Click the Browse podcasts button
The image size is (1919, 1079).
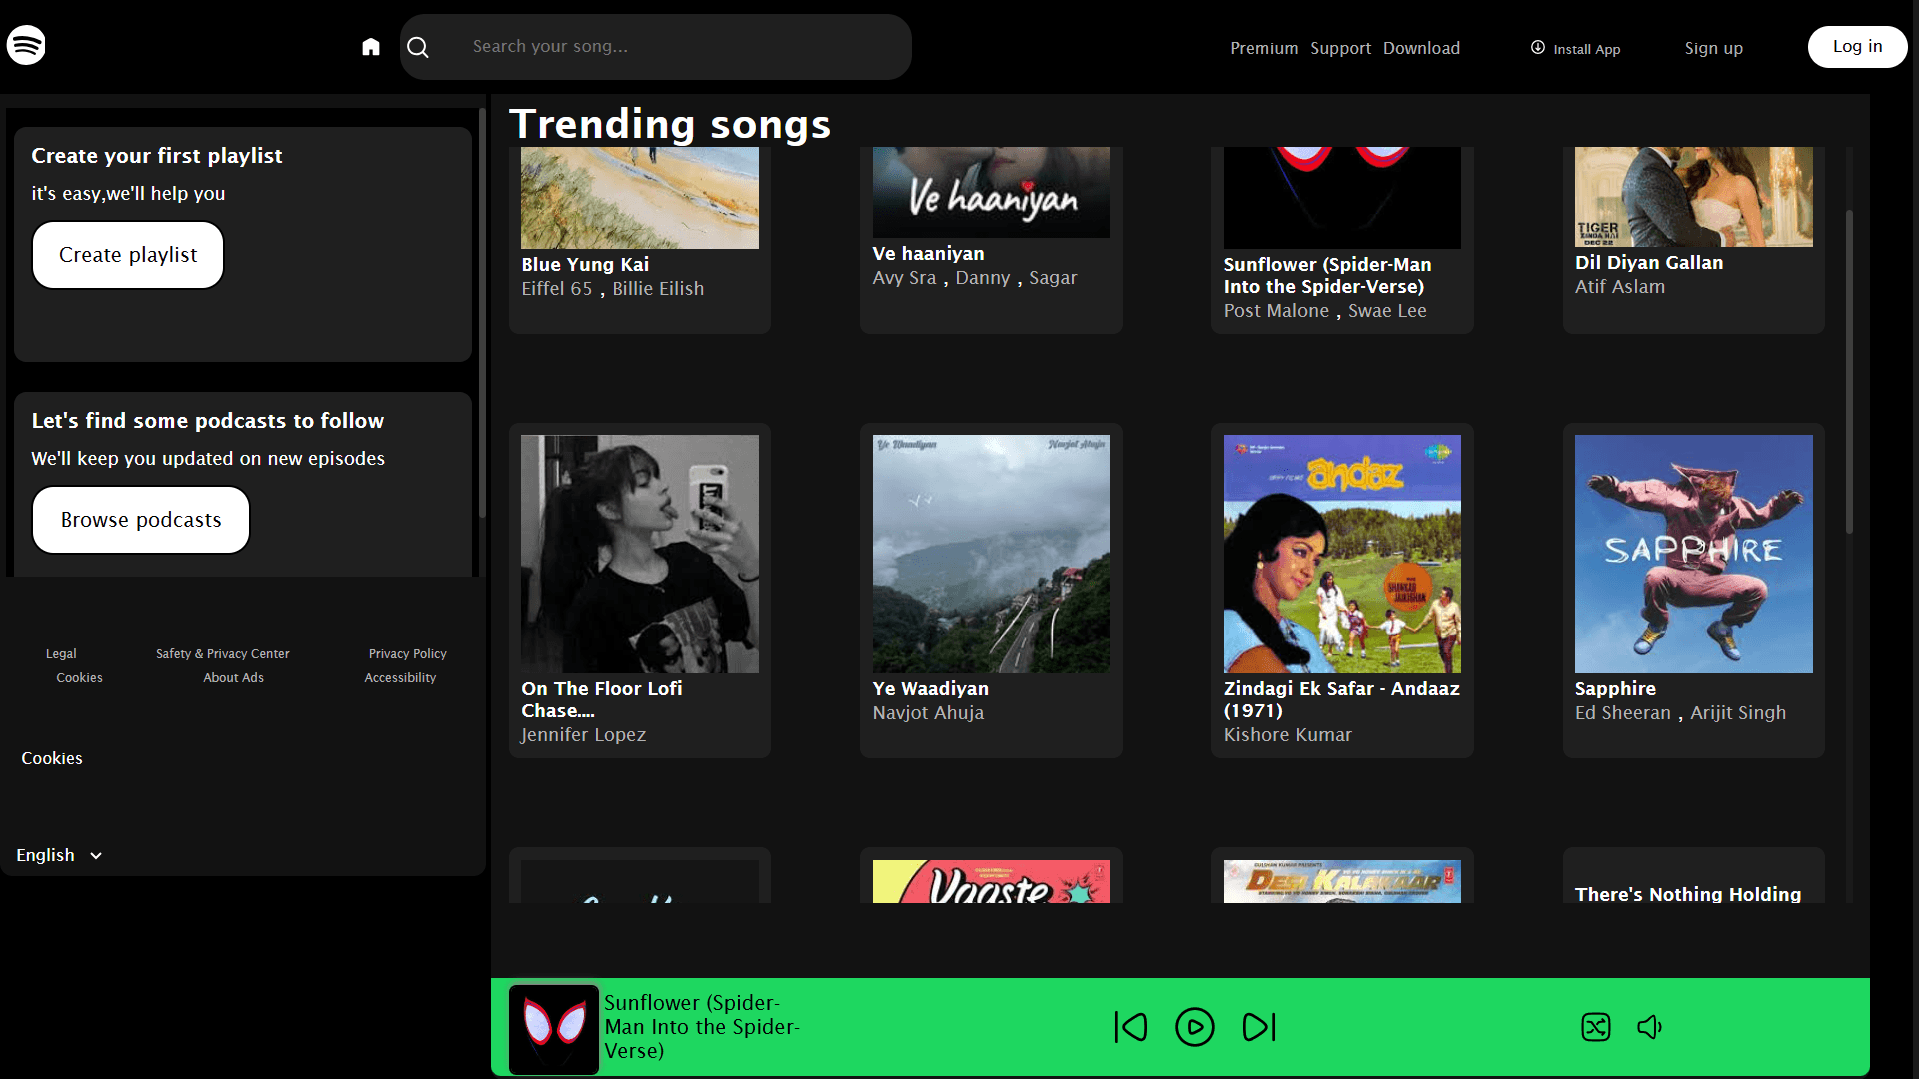[140, 519]
